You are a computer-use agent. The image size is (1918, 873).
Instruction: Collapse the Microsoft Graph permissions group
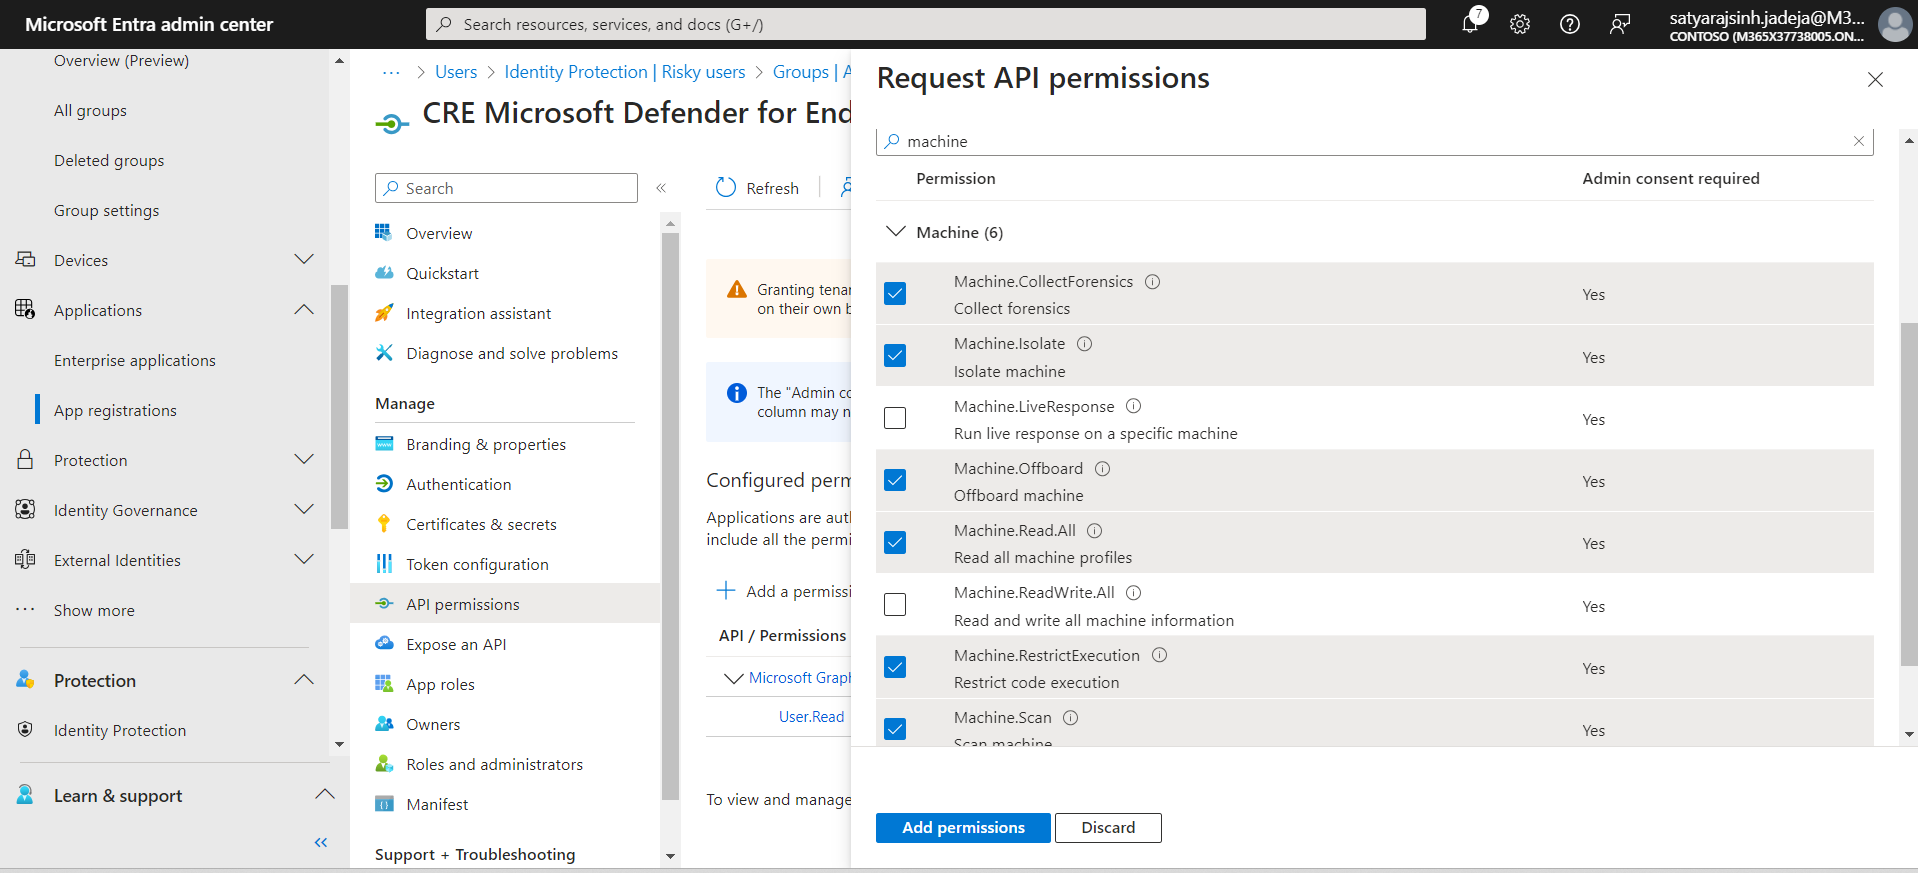tap(733, 678)
